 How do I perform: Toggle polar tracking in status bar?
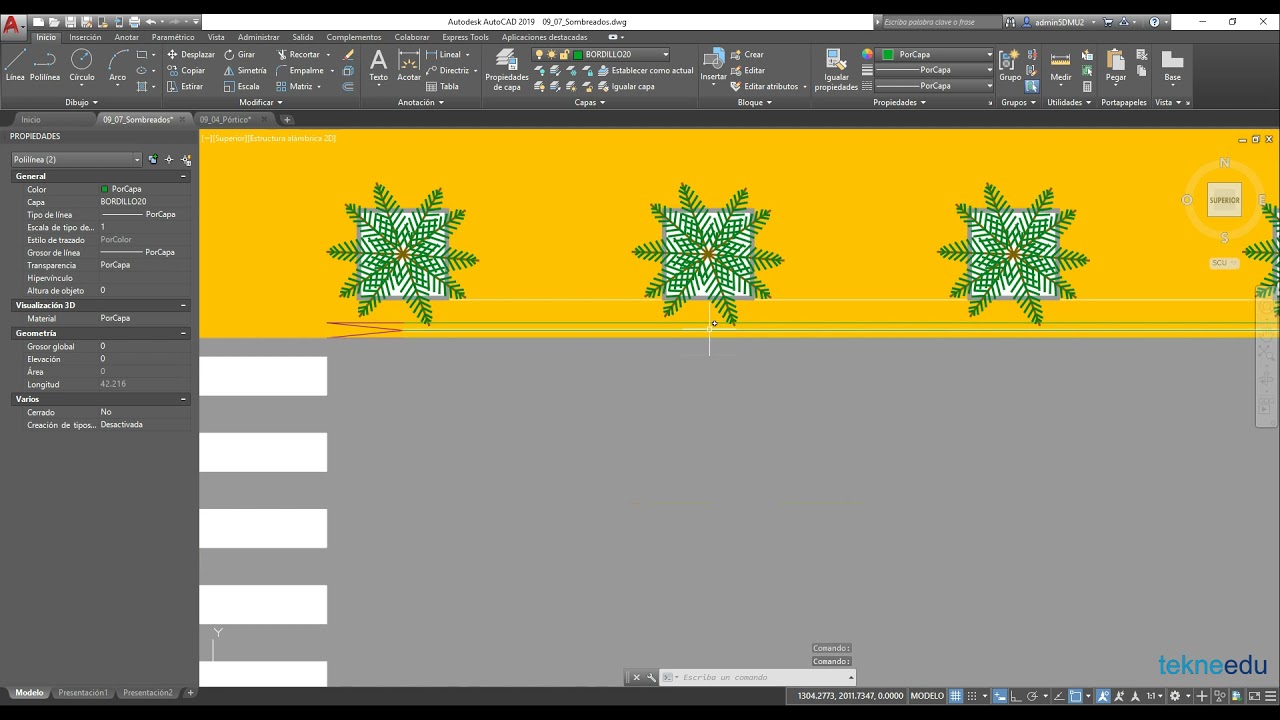tap(1033, 696)
